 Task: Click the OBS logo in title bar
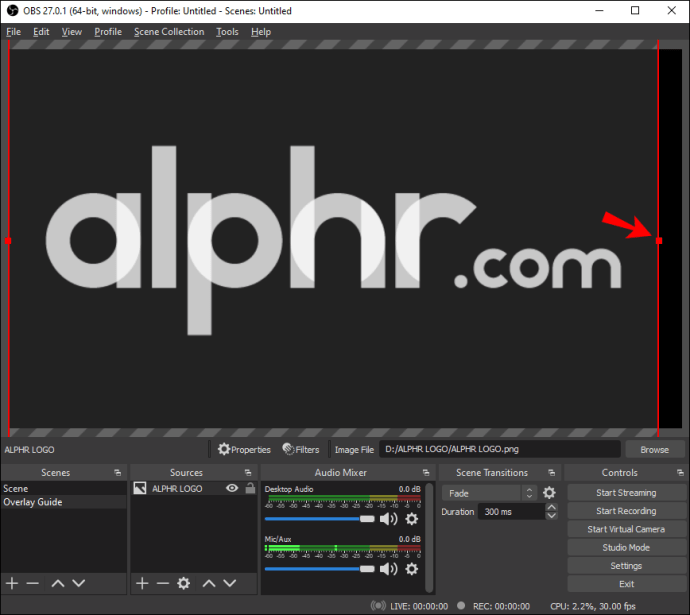click(x=12, y=11)
